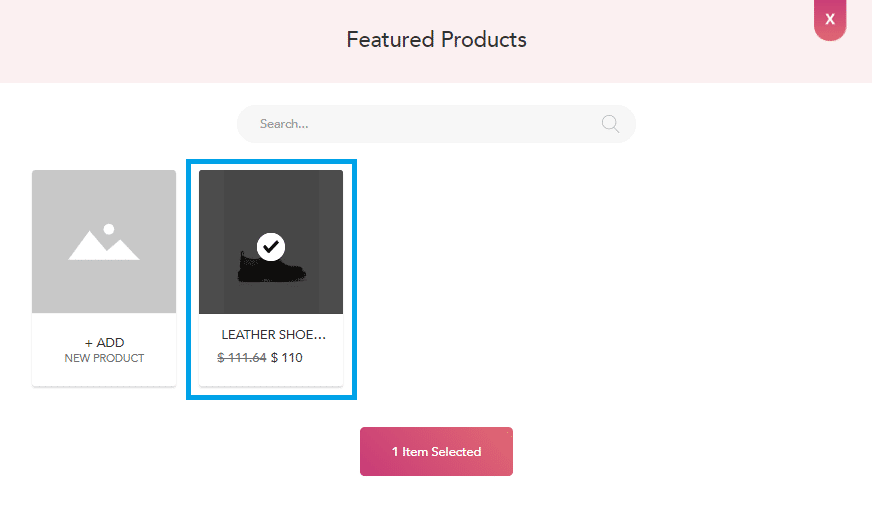Confirm with 1 Item Selected button
The width and height of the screenshot is (872, 505).
(436, 452)
